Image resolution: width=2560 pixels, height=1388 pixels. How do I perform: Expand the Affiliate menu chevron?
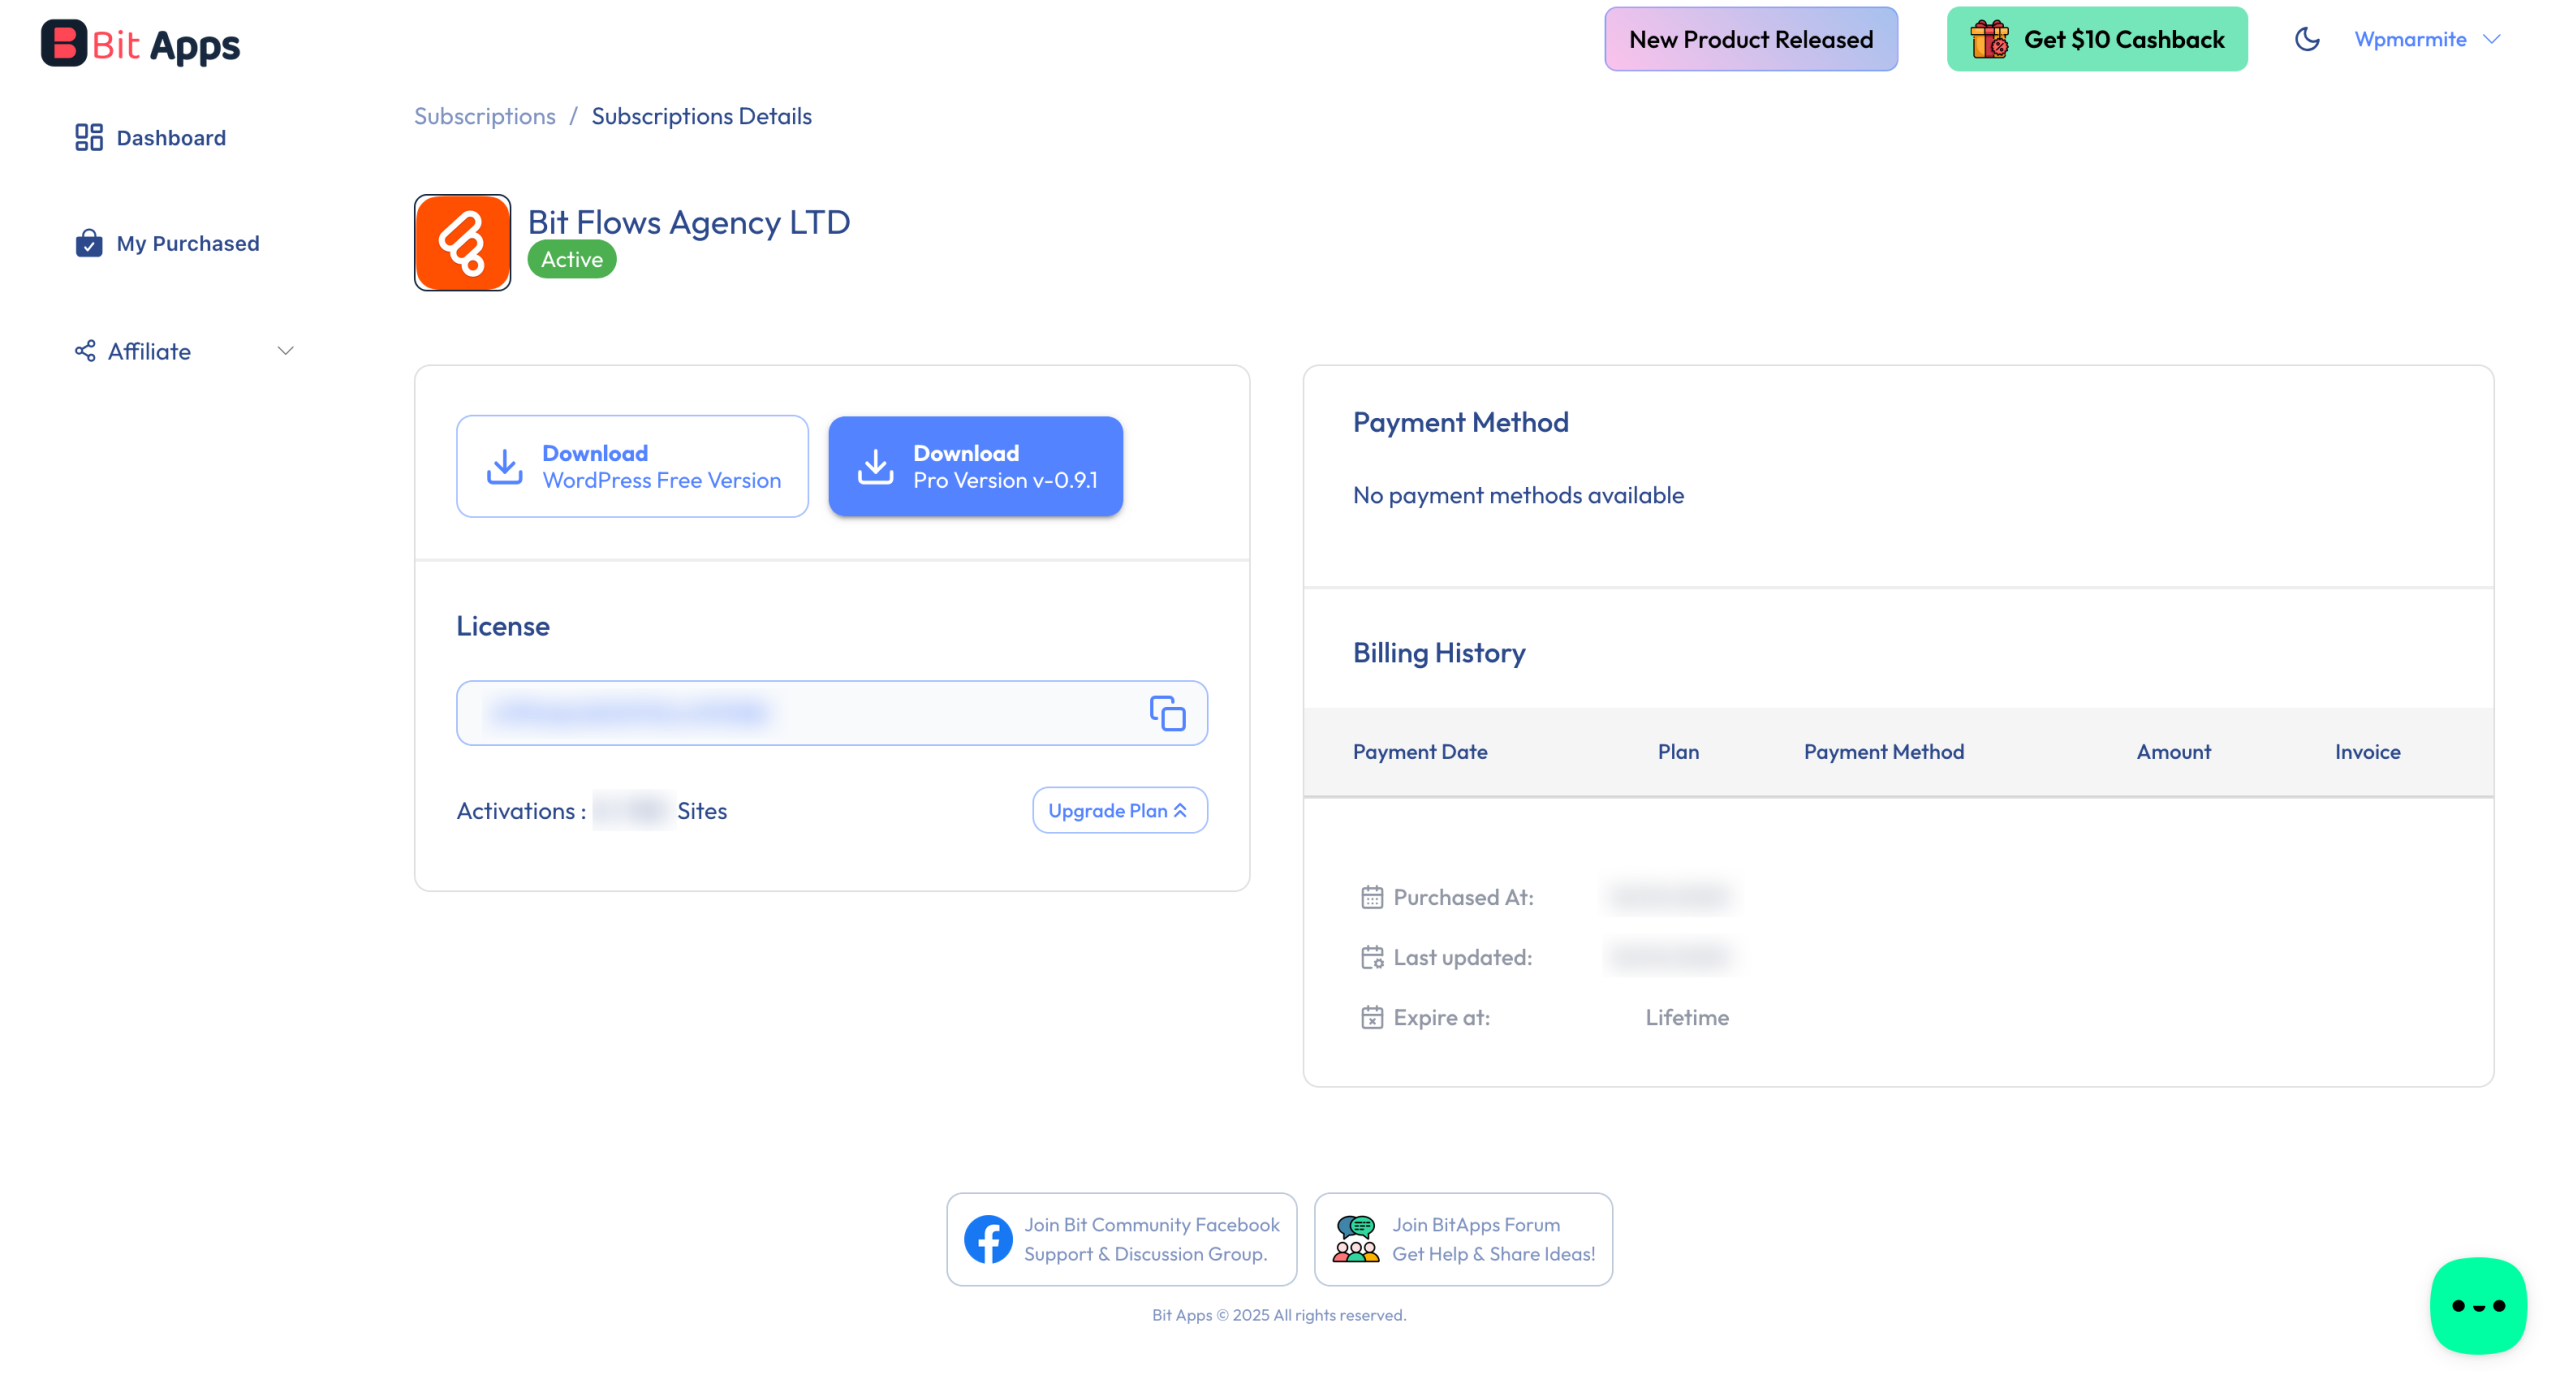[x=285, y=351]
